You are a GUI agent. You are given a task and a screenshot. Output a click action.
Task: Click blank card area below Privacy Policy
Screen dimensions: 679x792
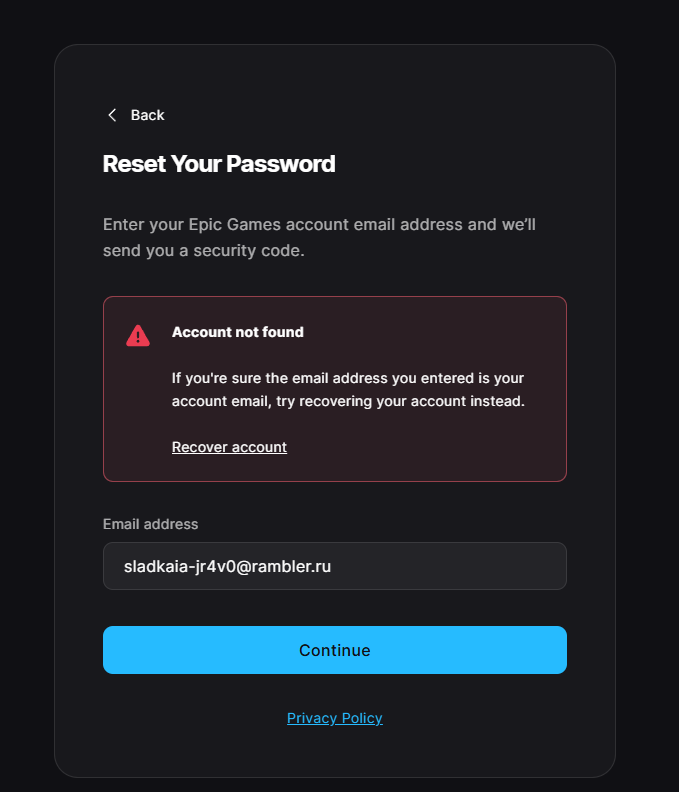[335, 753]
